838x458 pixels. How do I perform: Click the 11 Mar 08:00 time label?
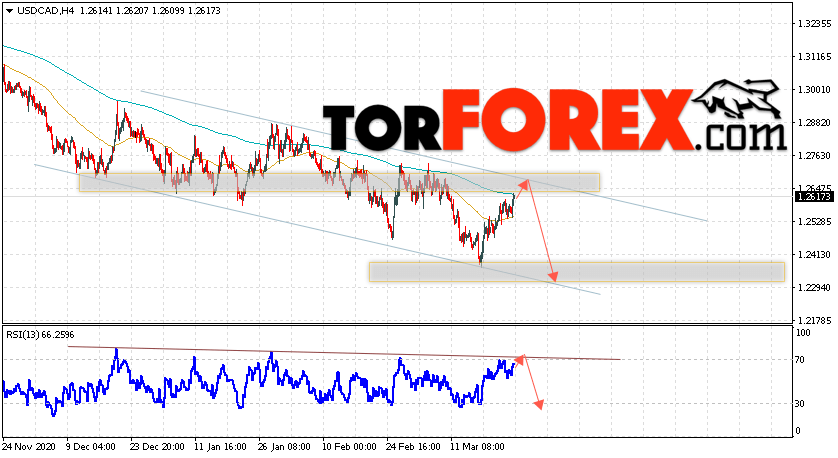pos(477,447)
